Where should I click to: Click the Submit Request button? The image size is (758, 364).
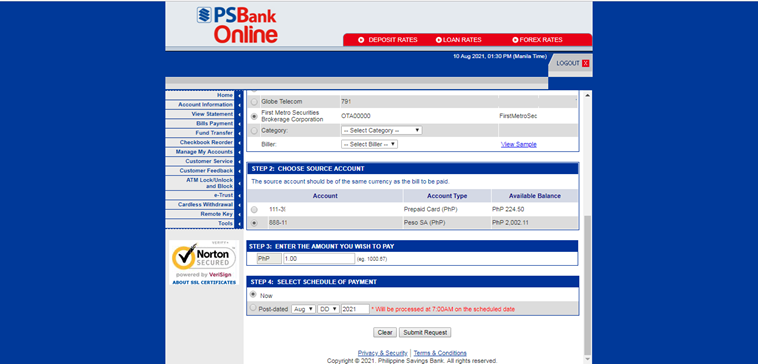425,333
